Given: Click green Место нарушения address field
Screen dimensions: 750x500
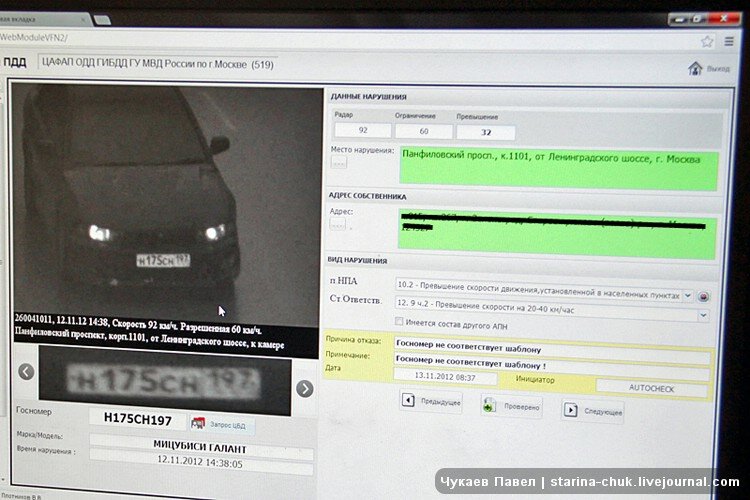Looking at the screenshot, I should coord(558,168).
